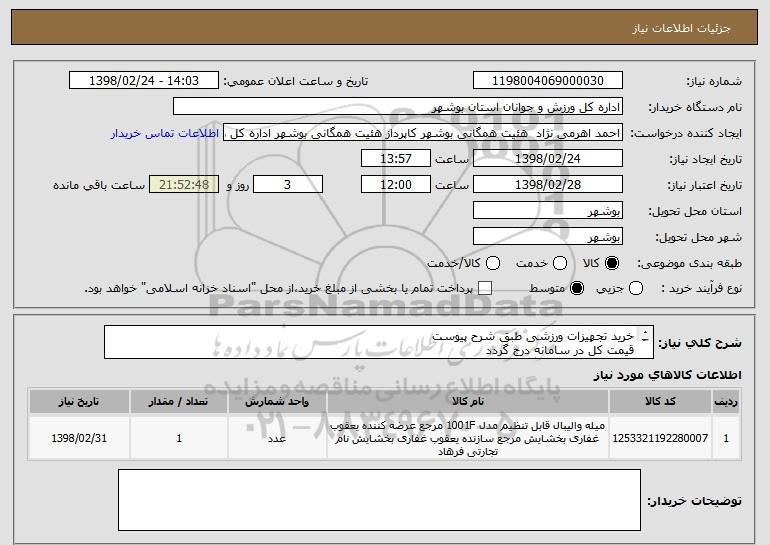
Task: Click the remaining time countdown 21:52:48
Action: 184,185
